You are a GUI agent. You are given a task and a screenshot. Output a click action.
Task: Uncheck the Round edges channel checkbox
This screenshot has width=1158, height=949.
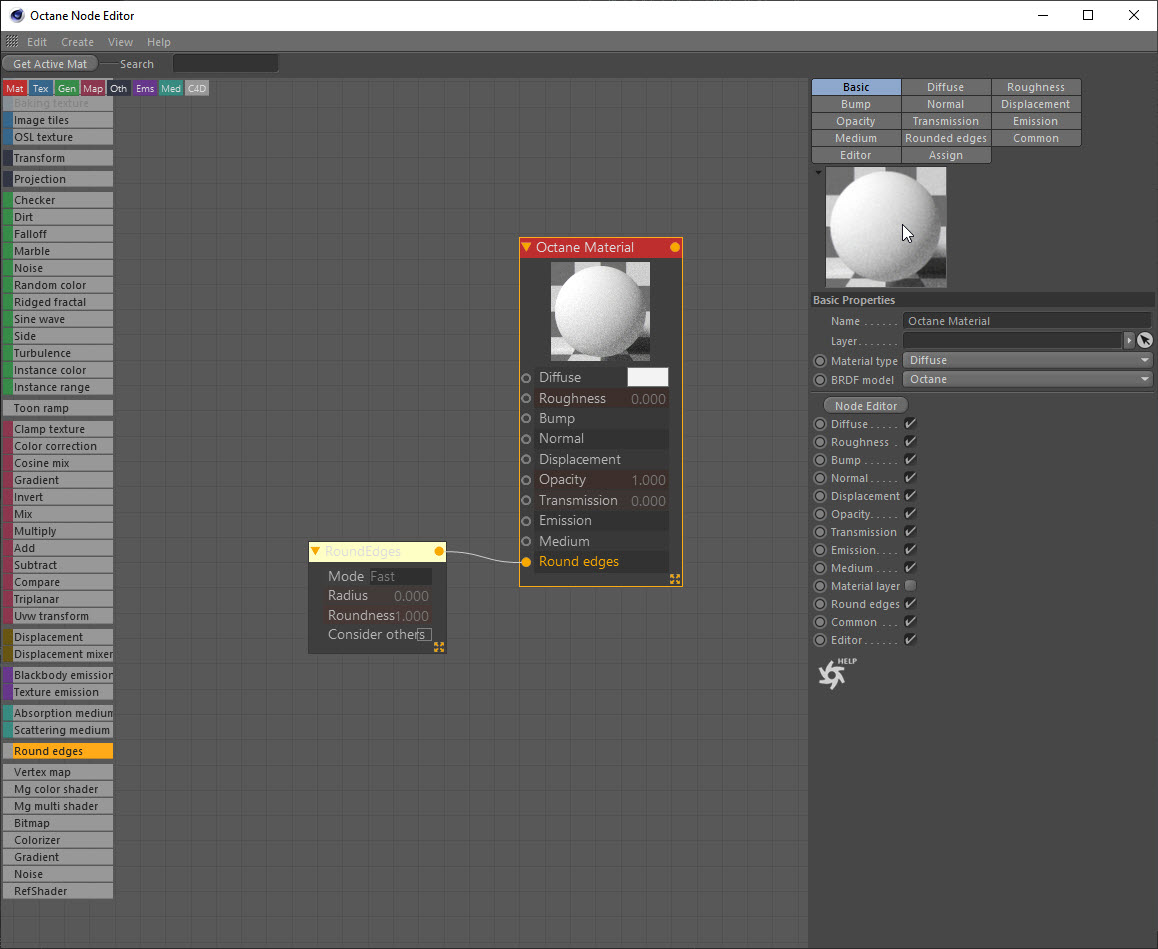[x=910, y=603]
